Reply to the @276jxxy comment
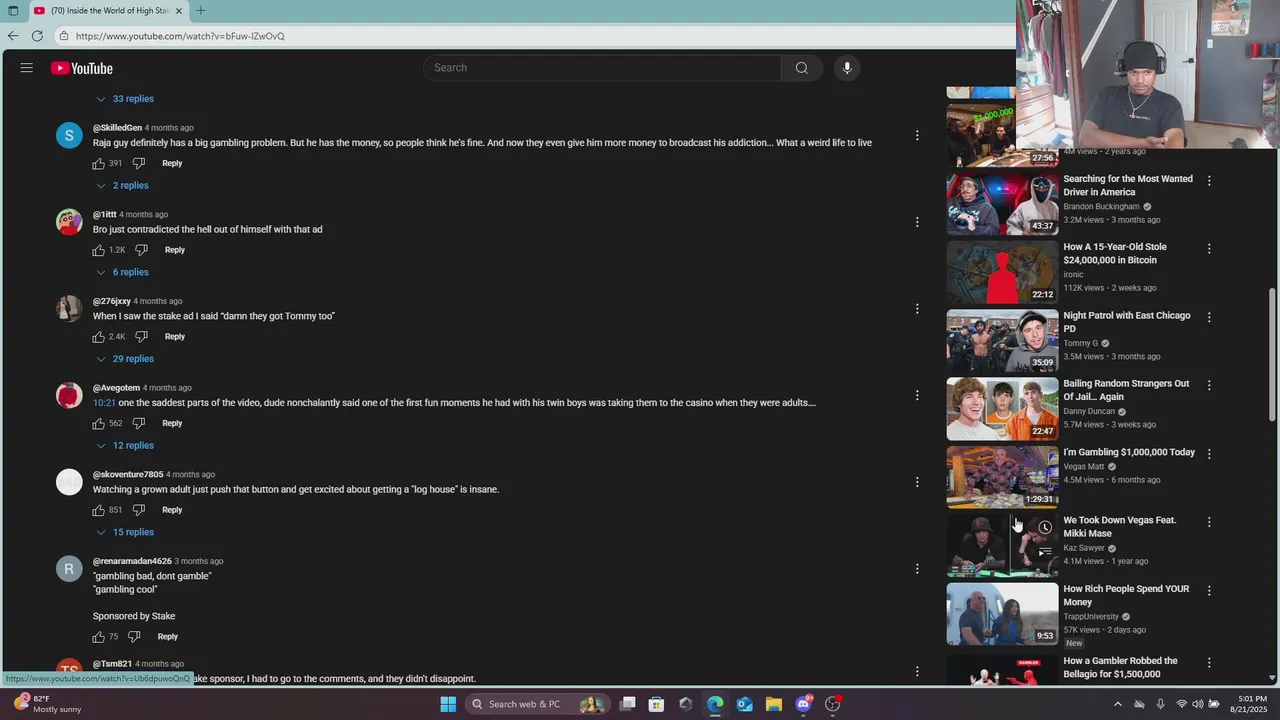Screen dimensions: 1280x720 [175, 337]
